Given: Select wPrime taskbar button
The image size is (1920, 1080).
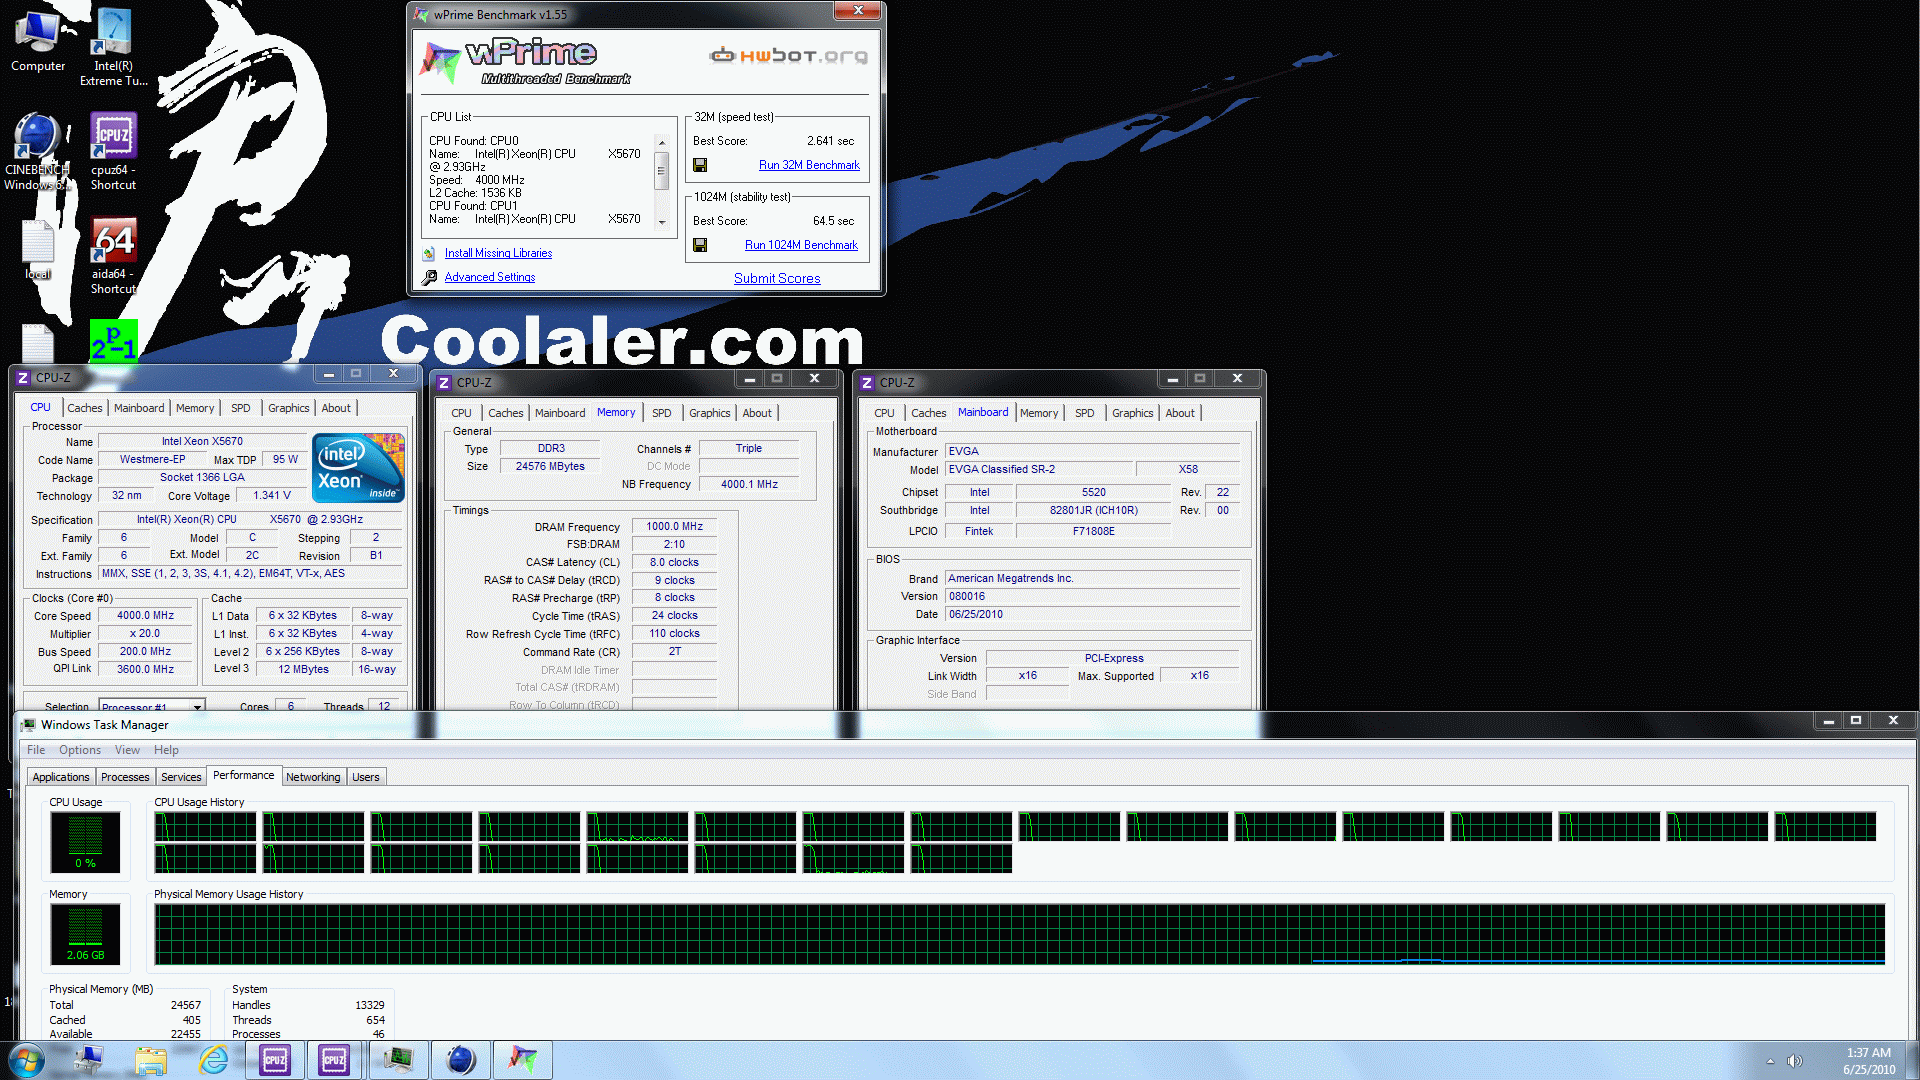Looking at the screenshot, I should pyautogui.click(x=522, y=1060).
